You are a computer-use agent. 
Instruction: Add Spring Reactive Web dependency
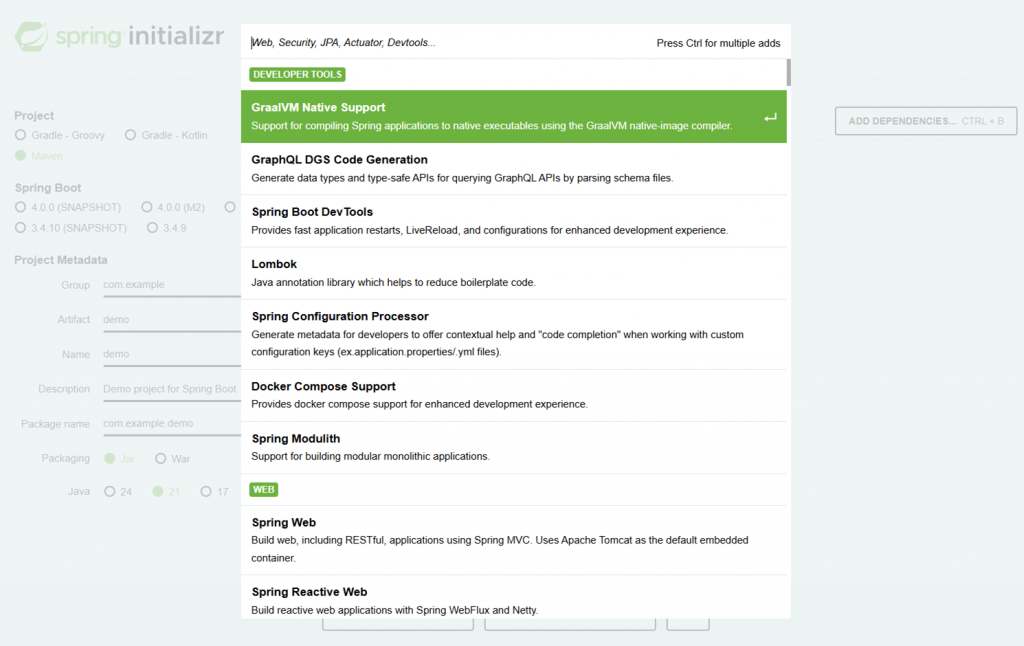[513, 597]
